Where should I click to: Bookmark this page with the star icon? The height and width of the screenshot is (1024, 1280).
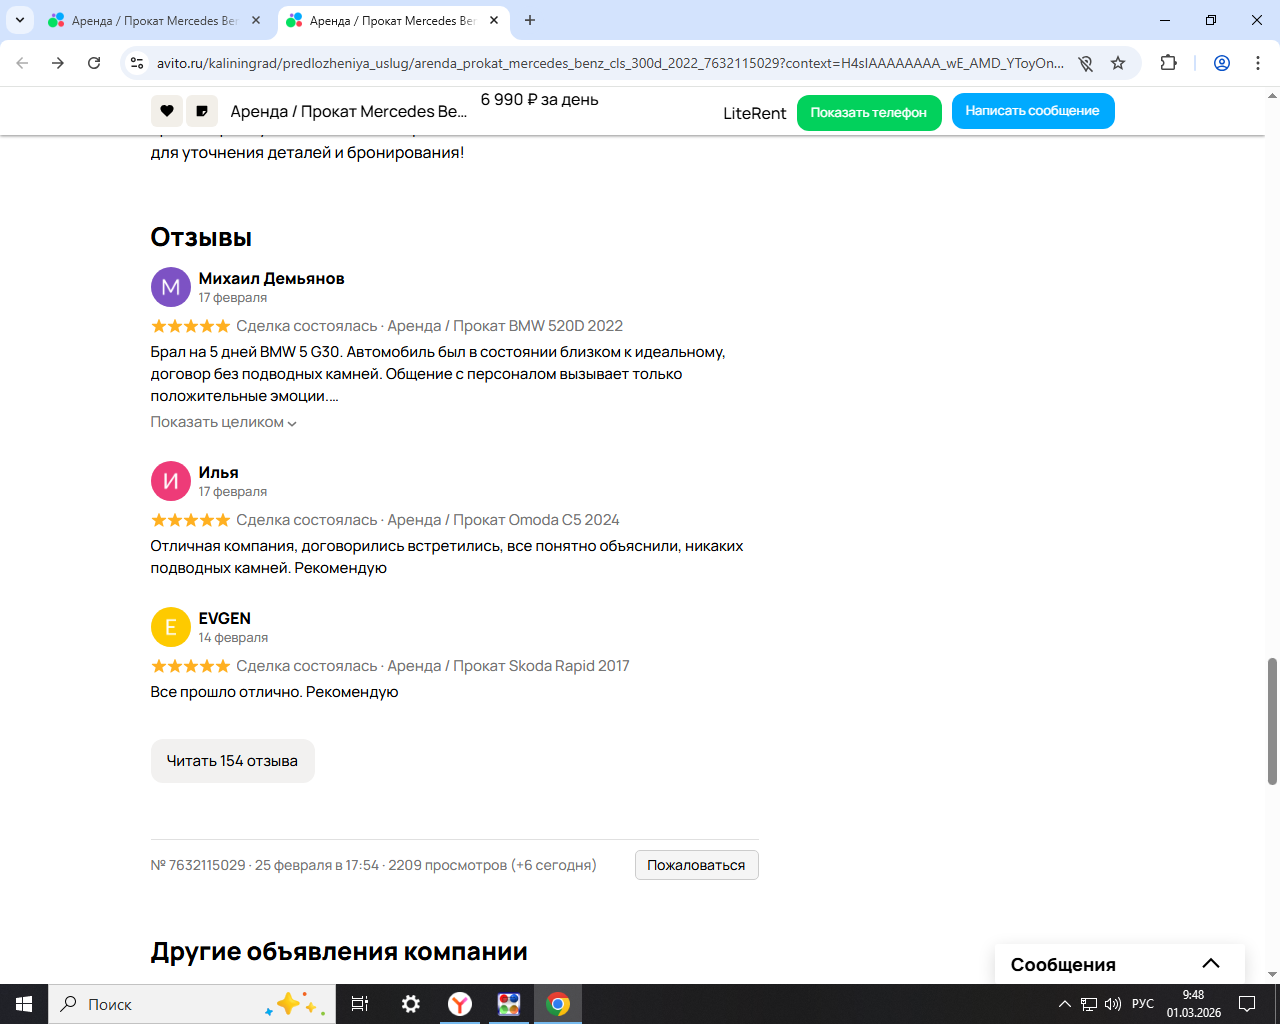1118,63
